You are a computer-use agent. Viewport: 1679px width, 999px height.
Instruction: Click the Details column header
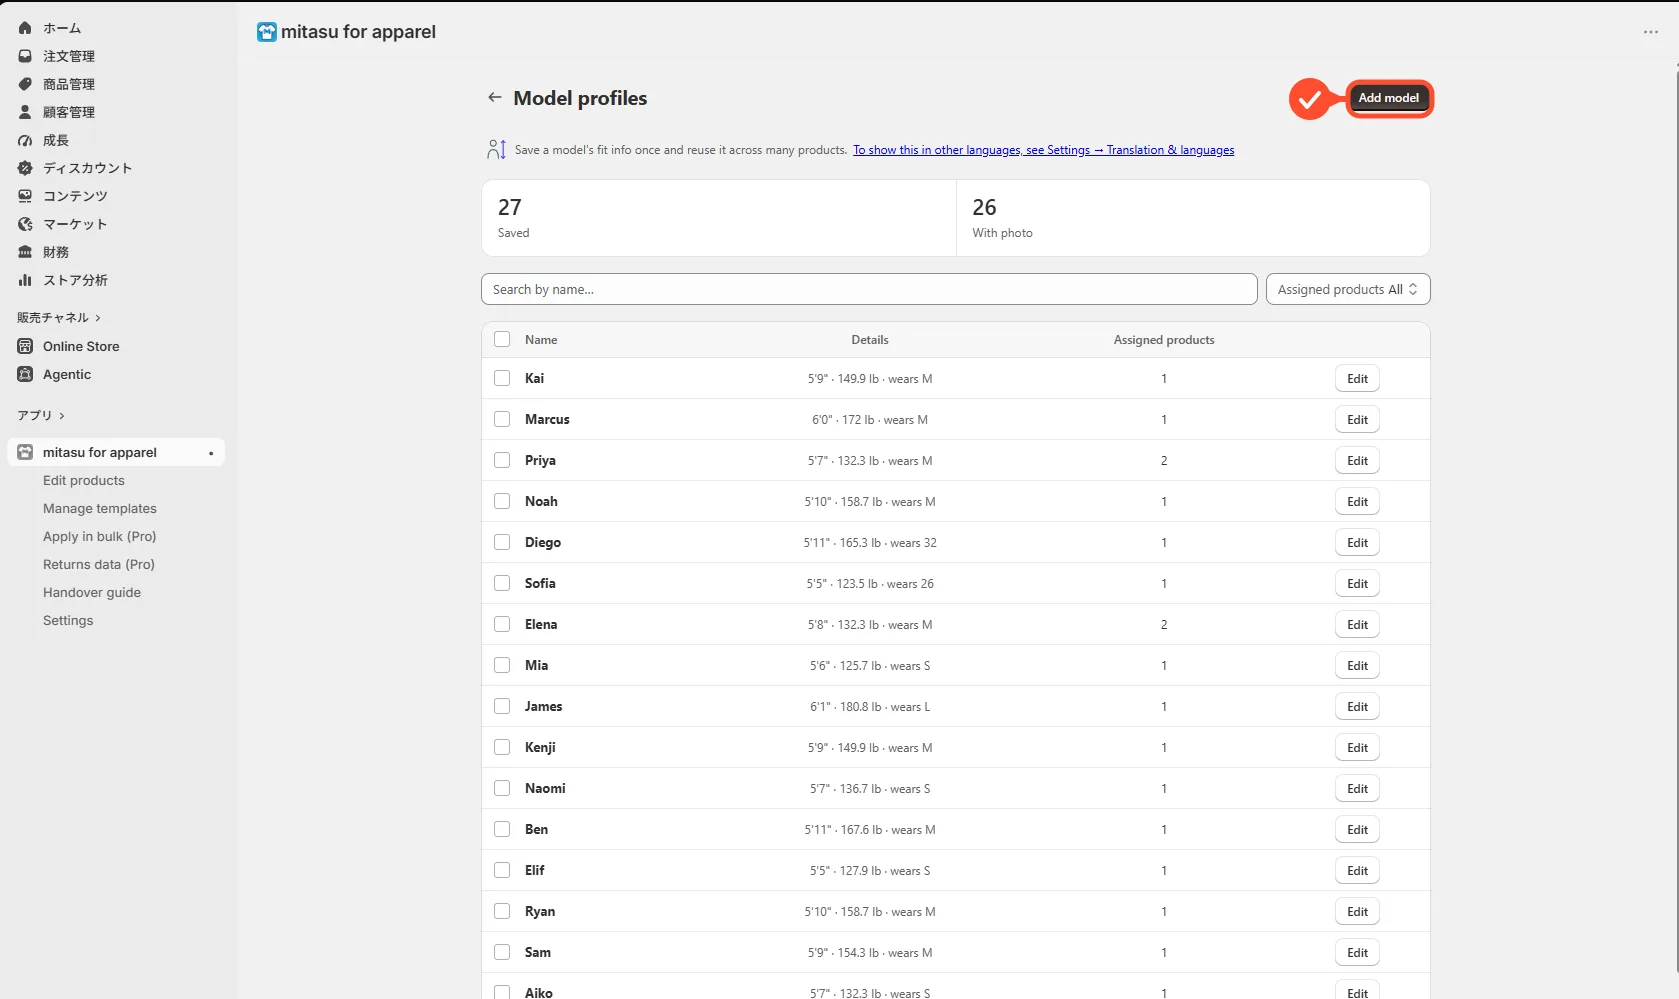coord(870,340)
